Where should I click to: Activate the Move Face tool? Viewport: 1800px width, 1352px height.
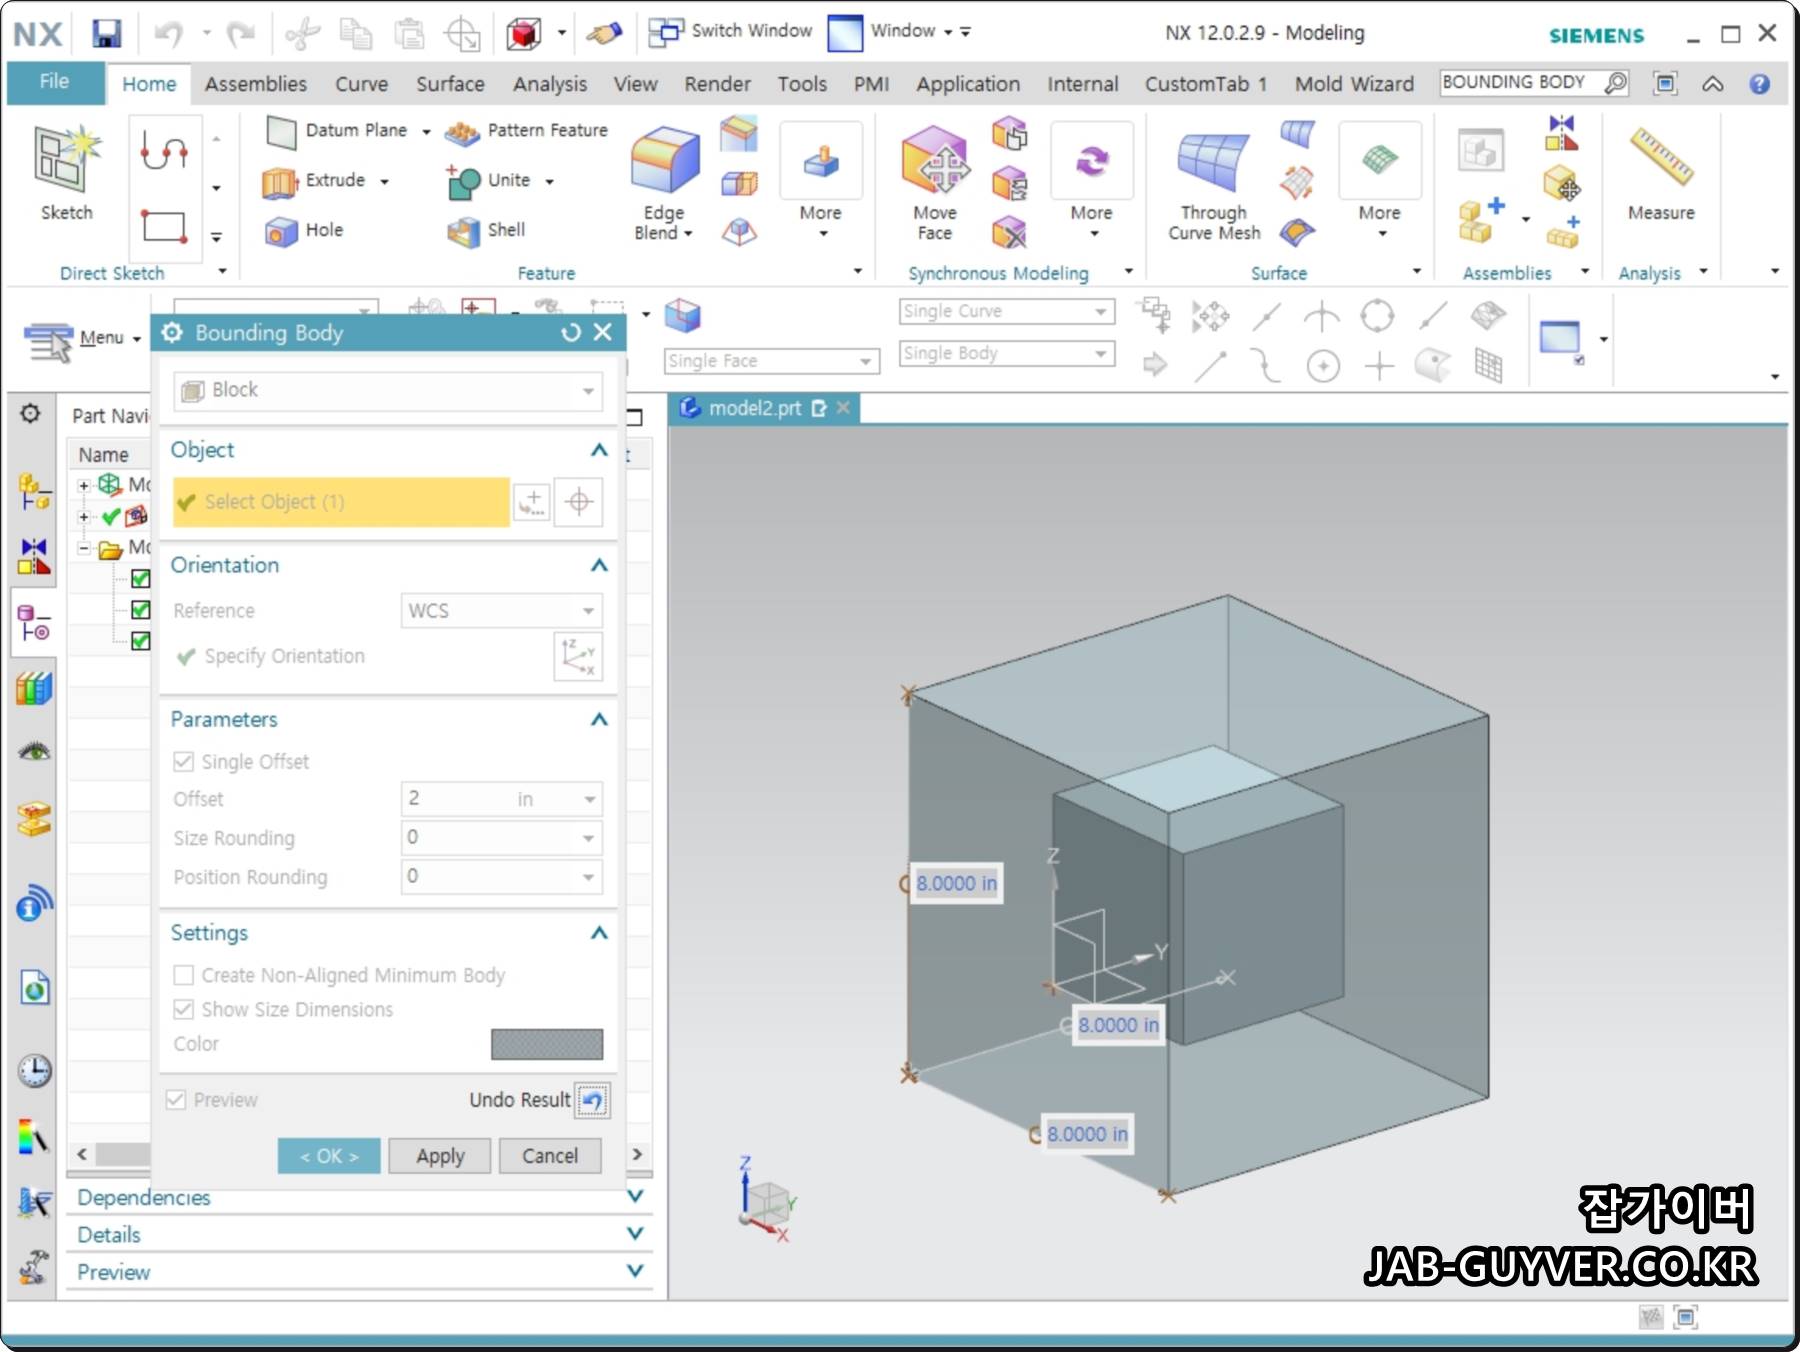(935, 182)
